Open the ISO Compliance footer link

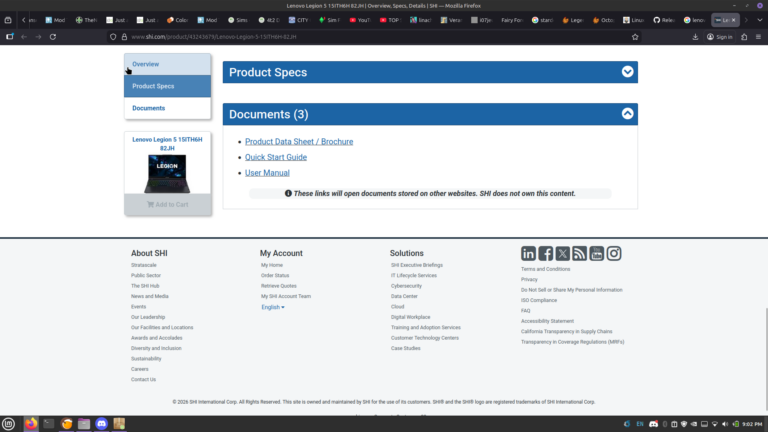[539, 300]
